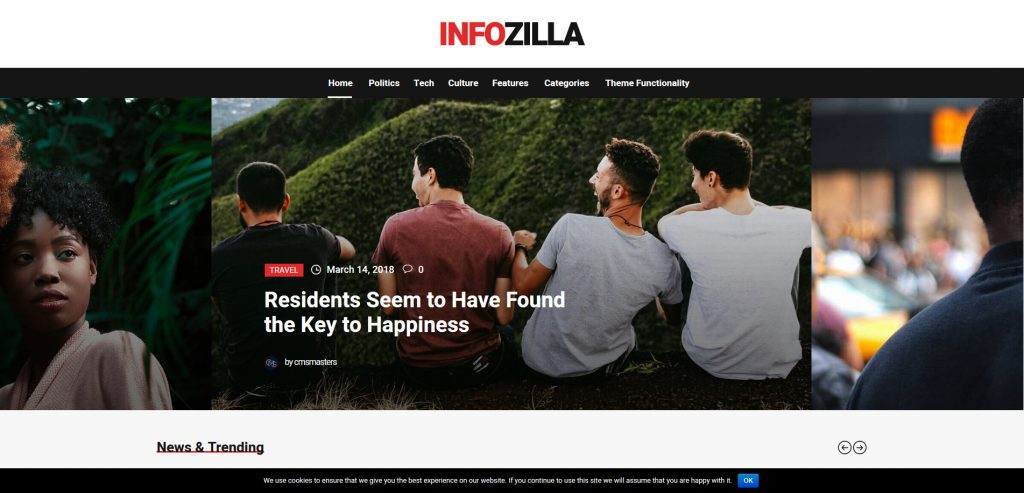The width and height of the screenshot is (1024, 493).
Task: Expand the Theme Functionality menu
Action: coord(647,83)
